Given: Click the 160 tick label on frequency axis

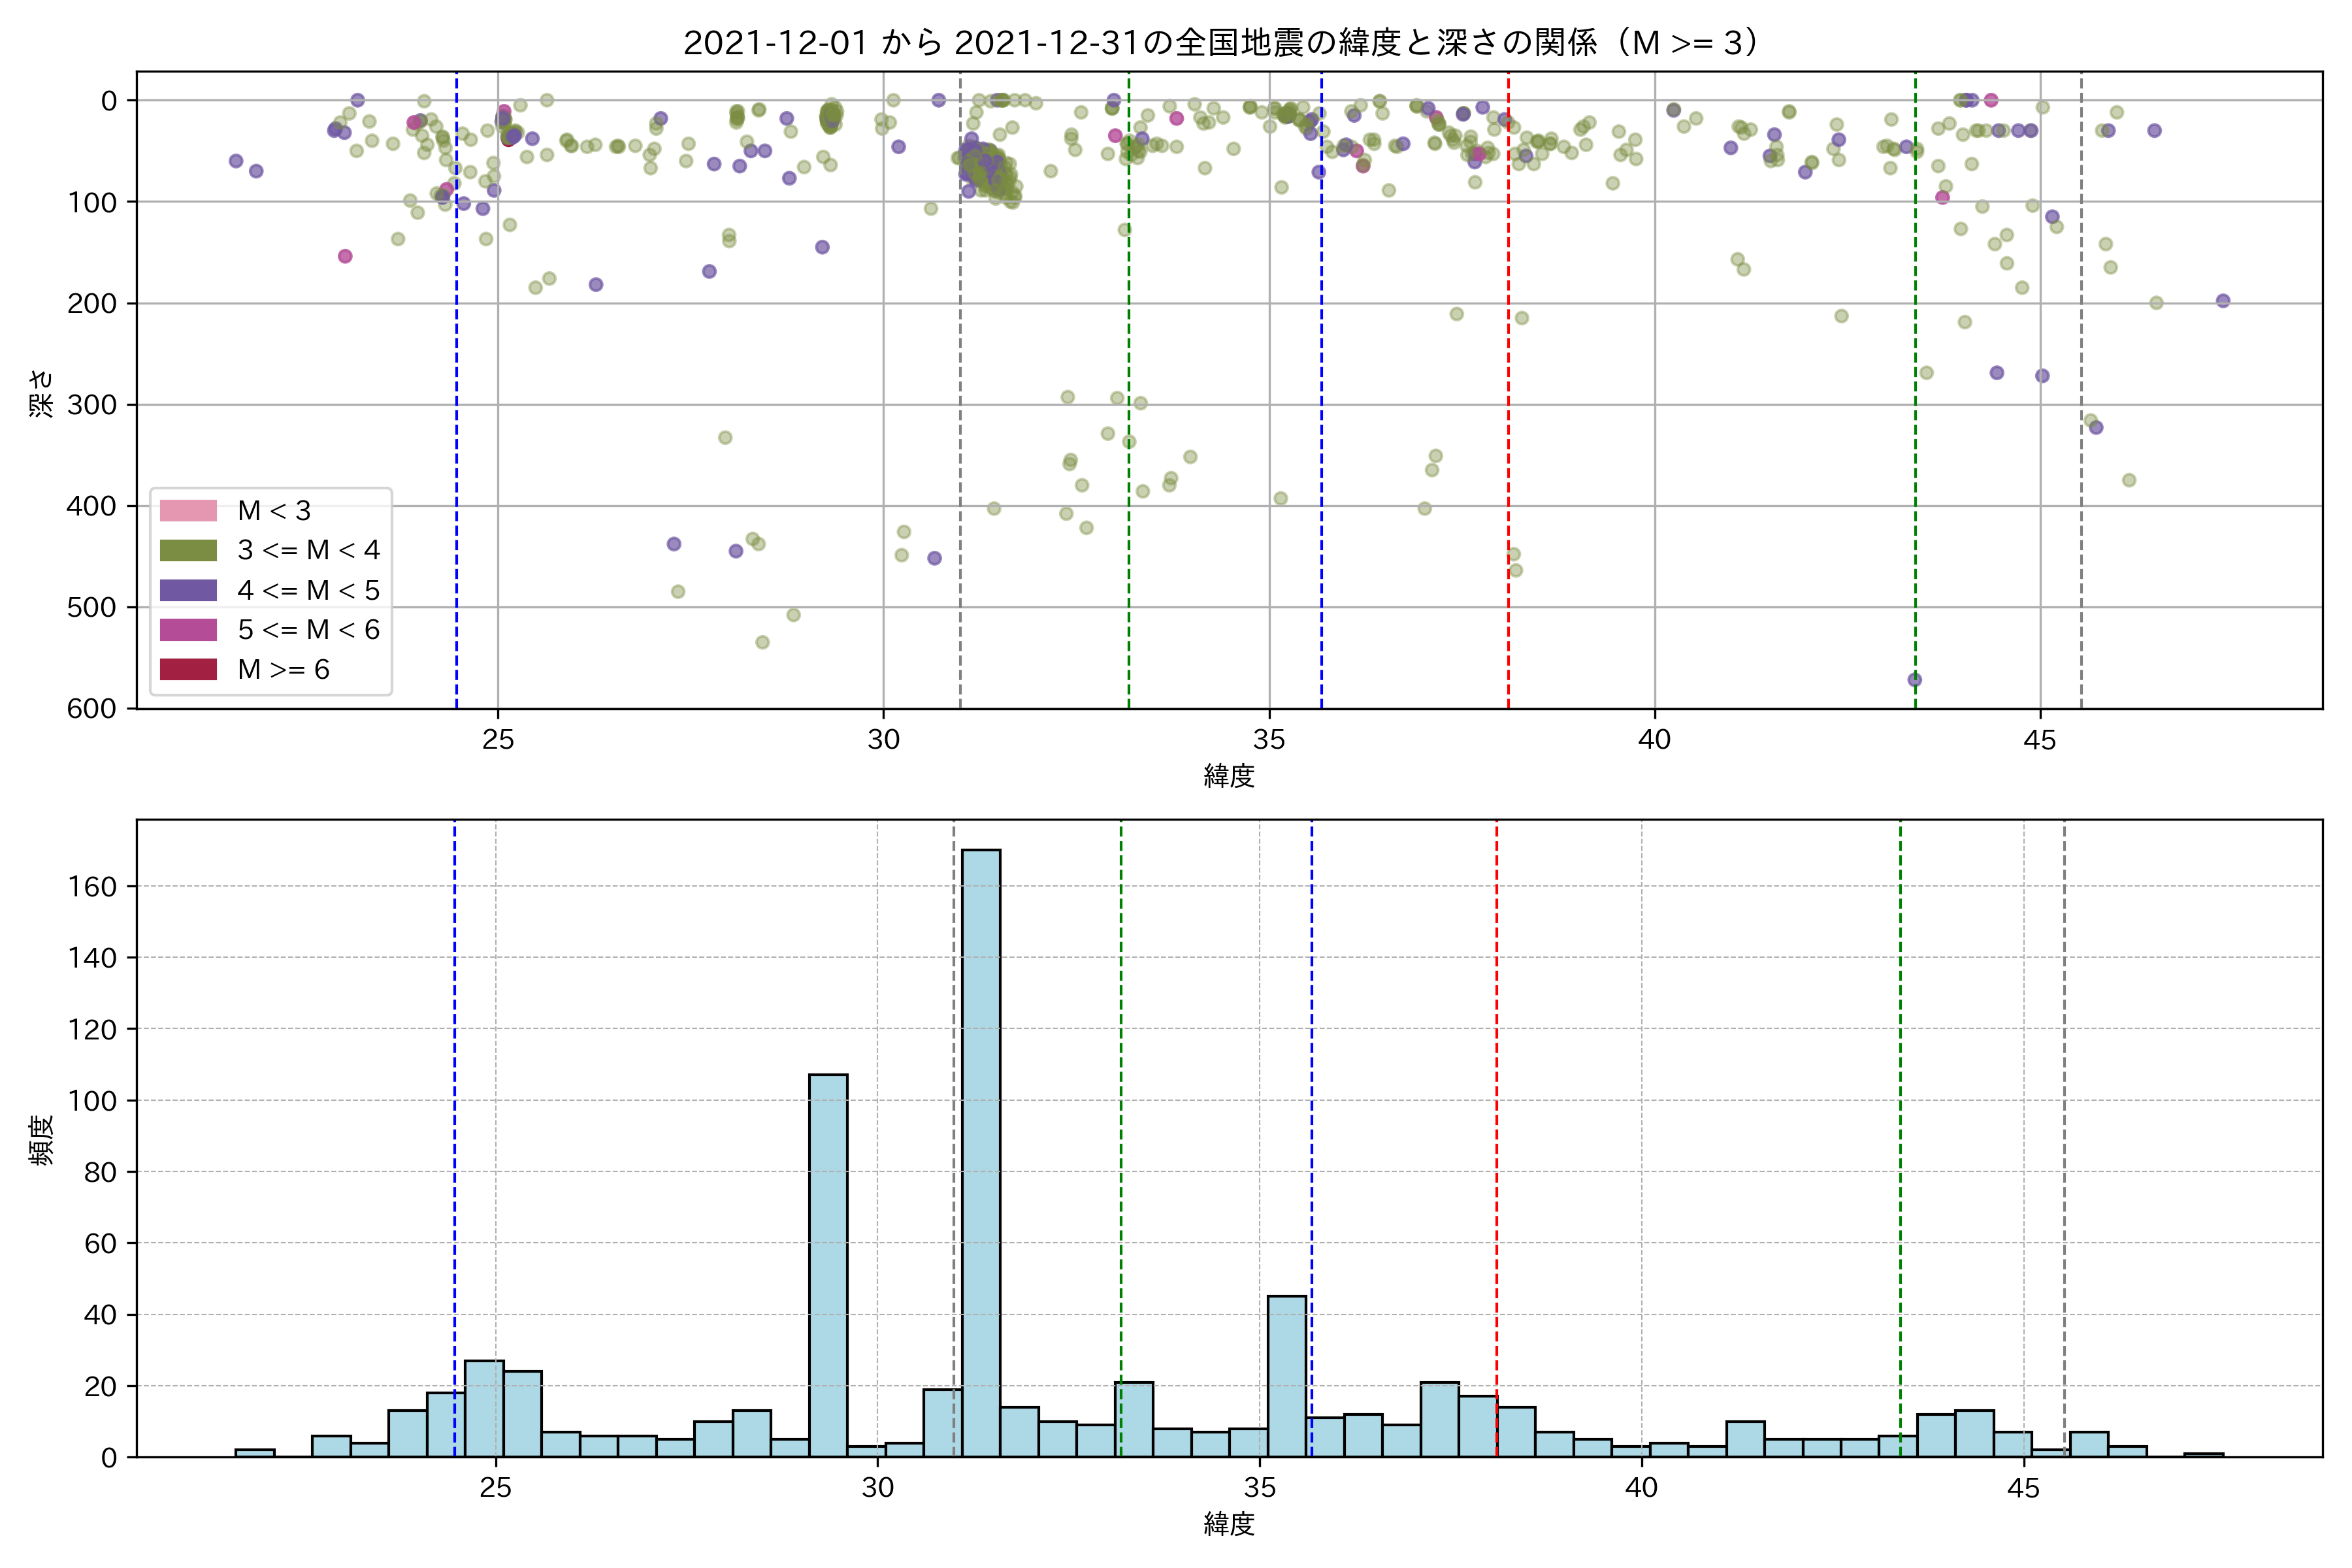Looking at the screenshot, I should (92, 886).
